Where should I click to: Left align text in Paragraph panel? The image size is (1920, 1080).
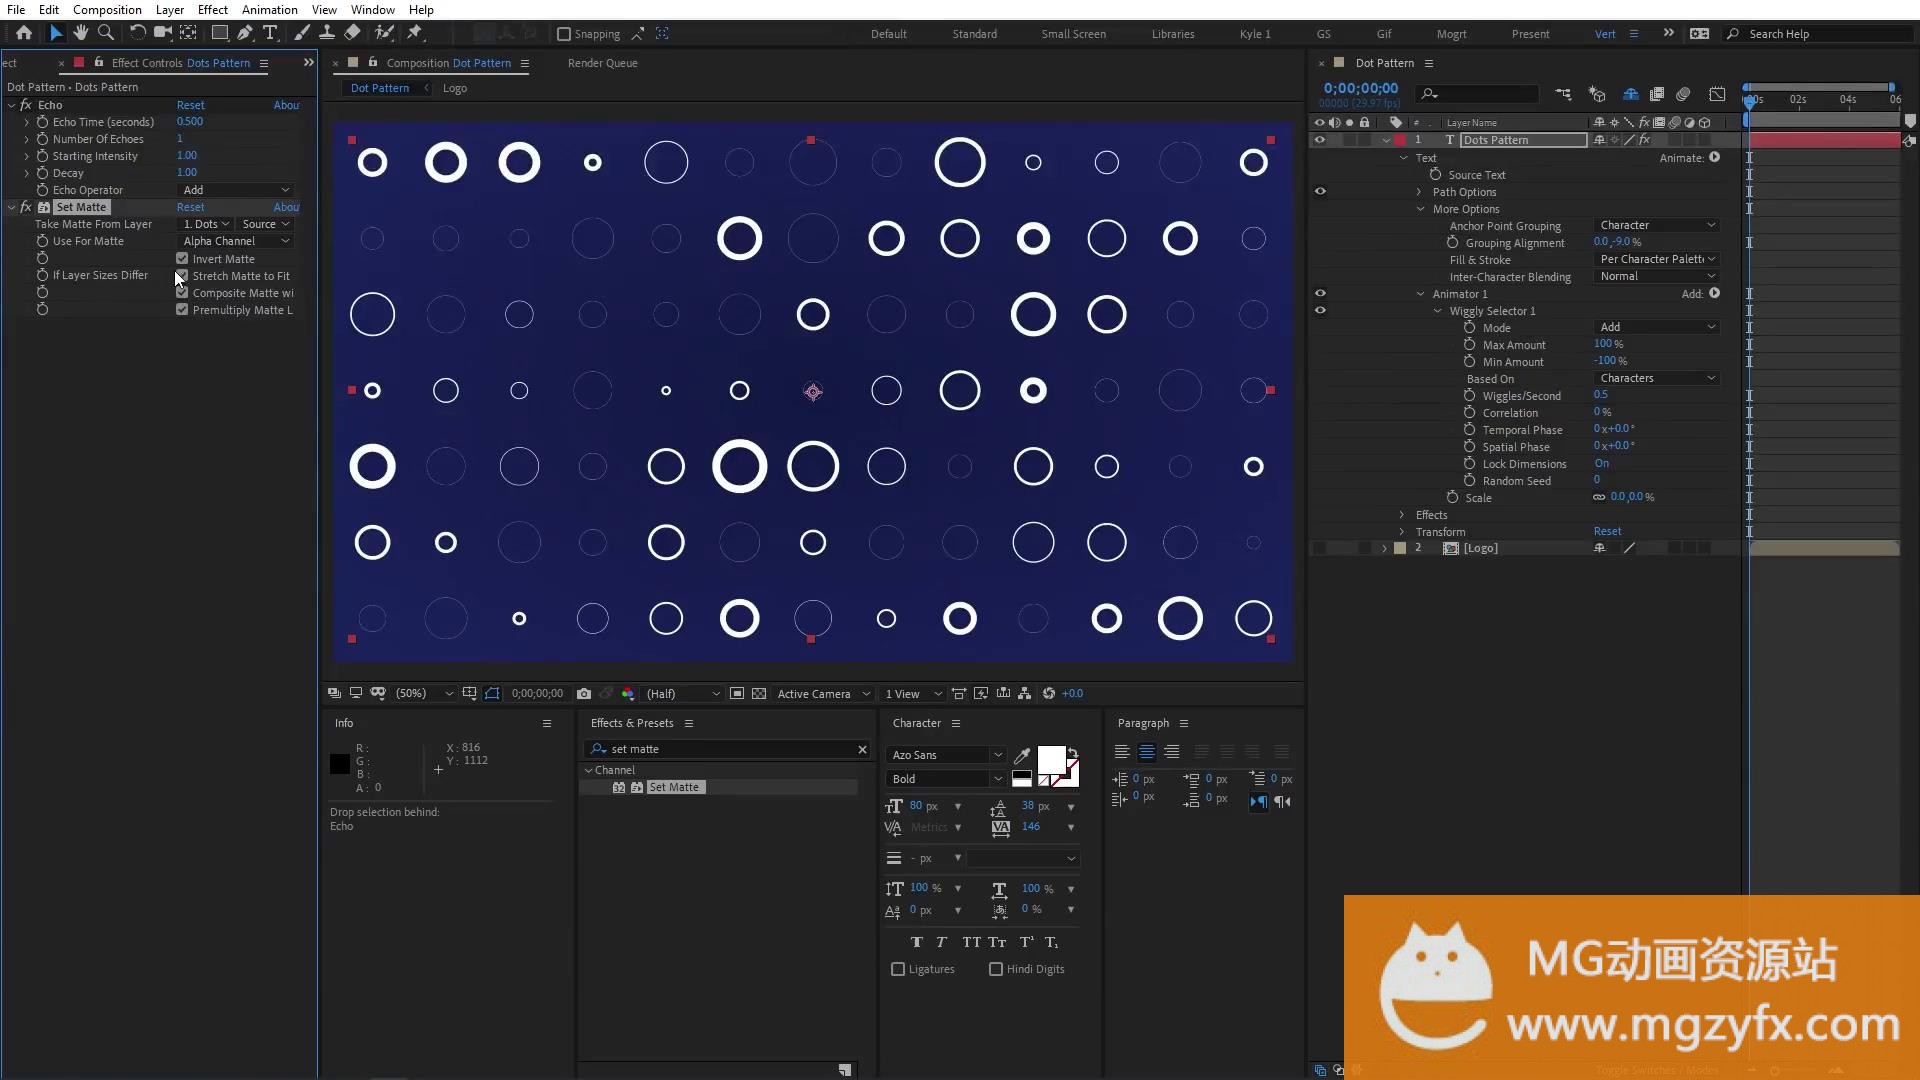point(1122,752)
